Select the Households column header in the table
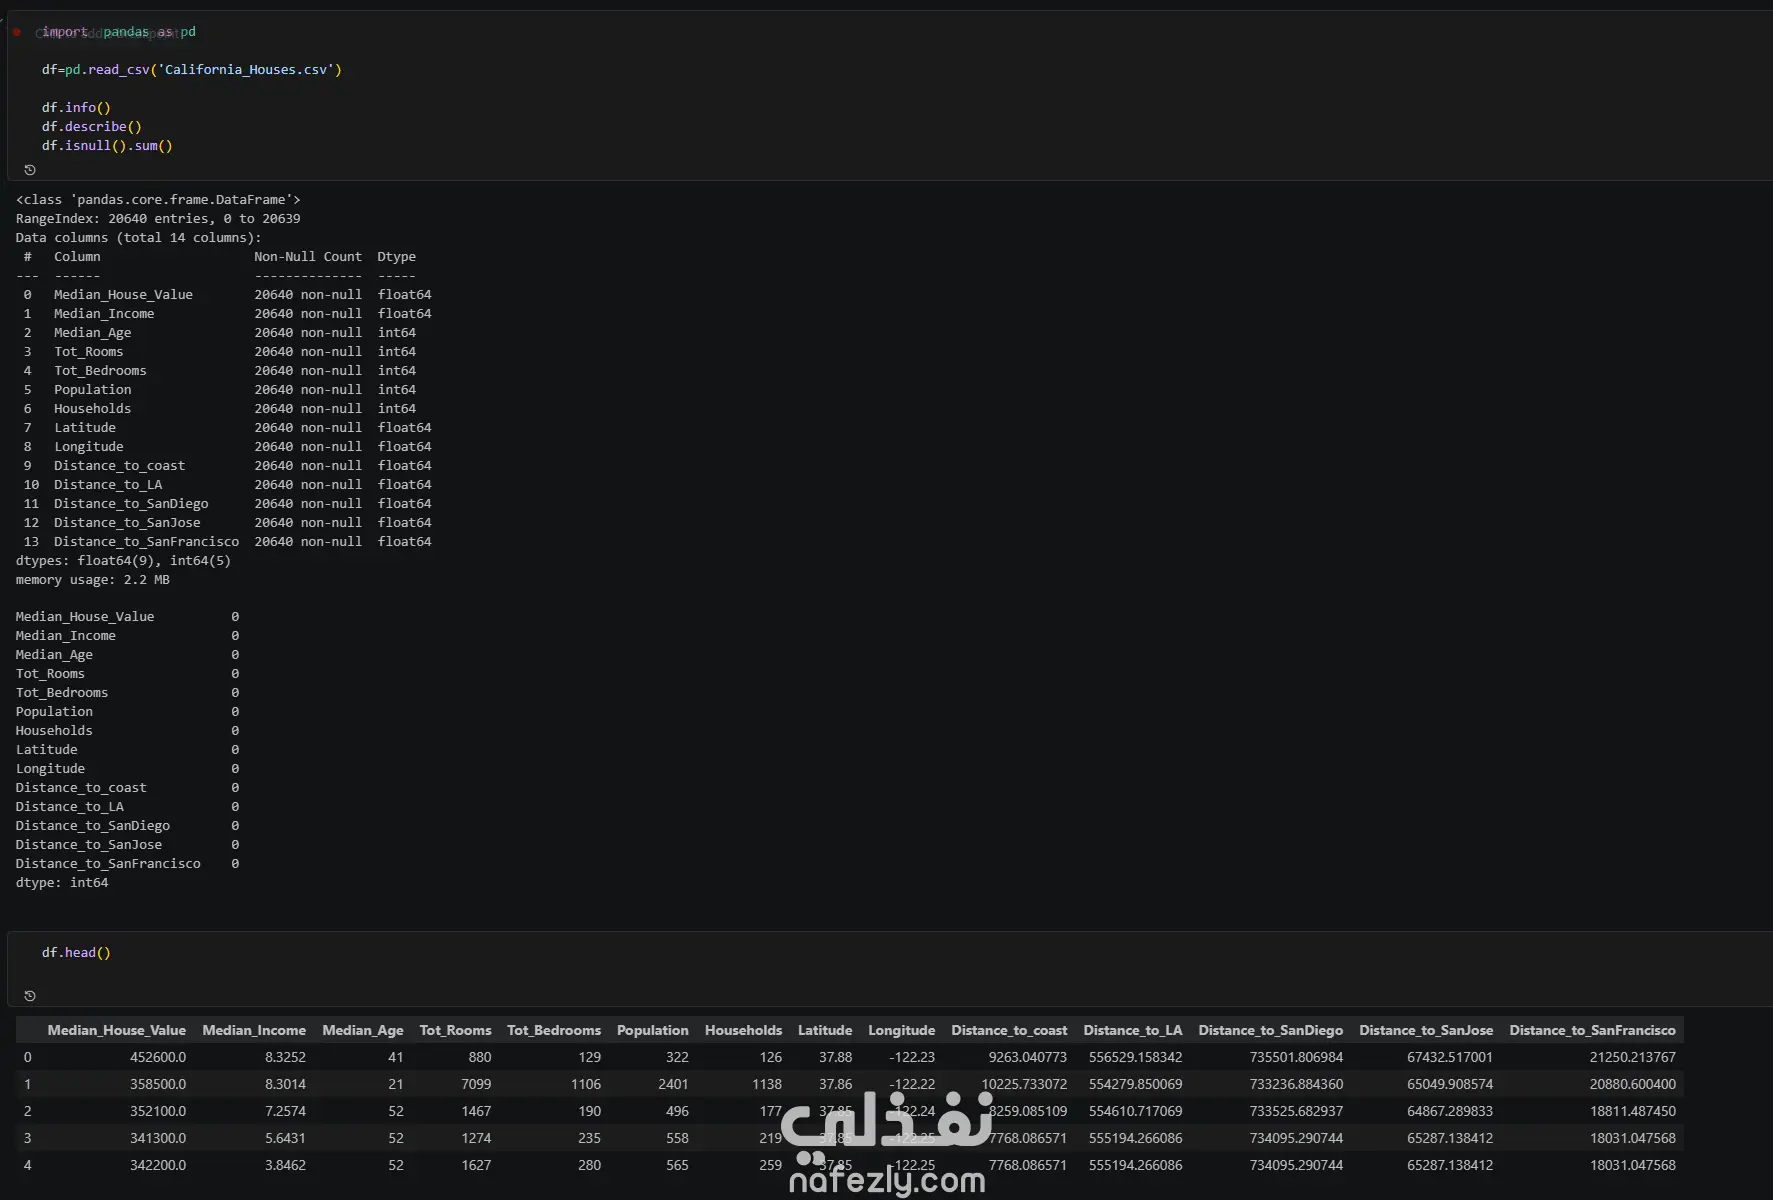This screenshot has width=1773, height=1200. click(743, 1030)
